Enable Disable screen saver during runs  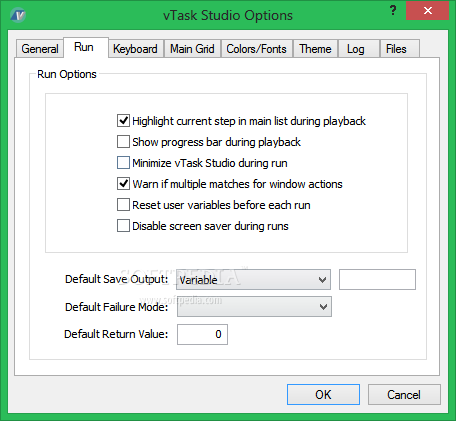(x=123, y=226)
